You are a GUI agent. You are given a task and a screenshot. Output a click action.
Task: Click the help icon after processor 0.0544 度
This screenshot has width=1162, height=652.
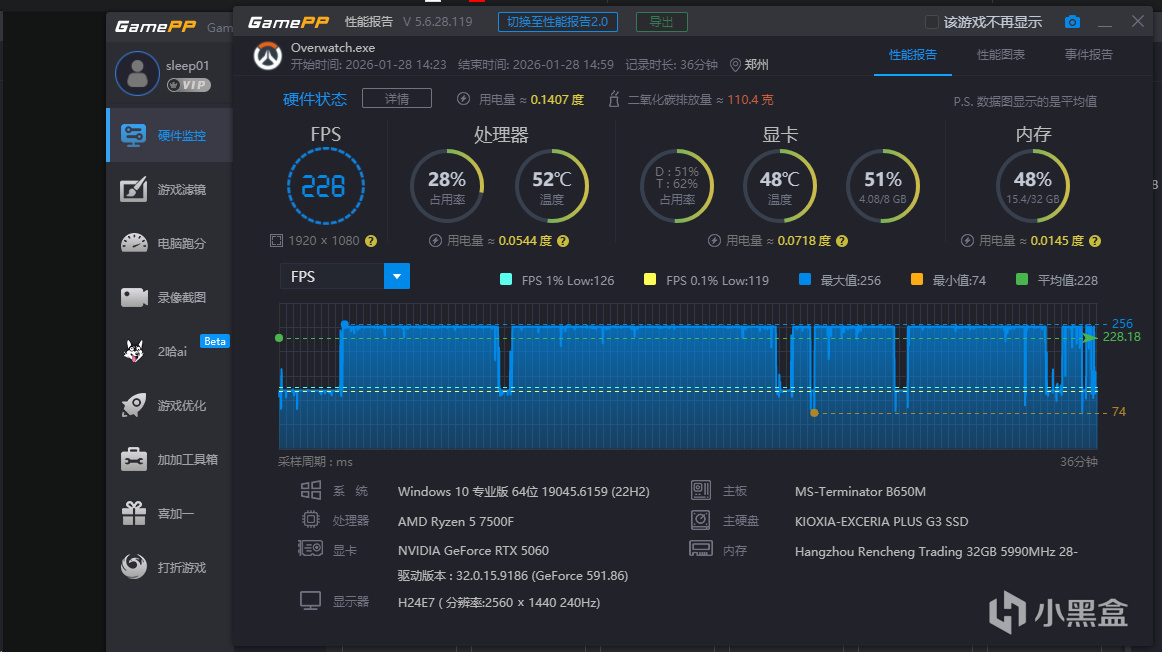pyautogui.click(x=563, y=241)
